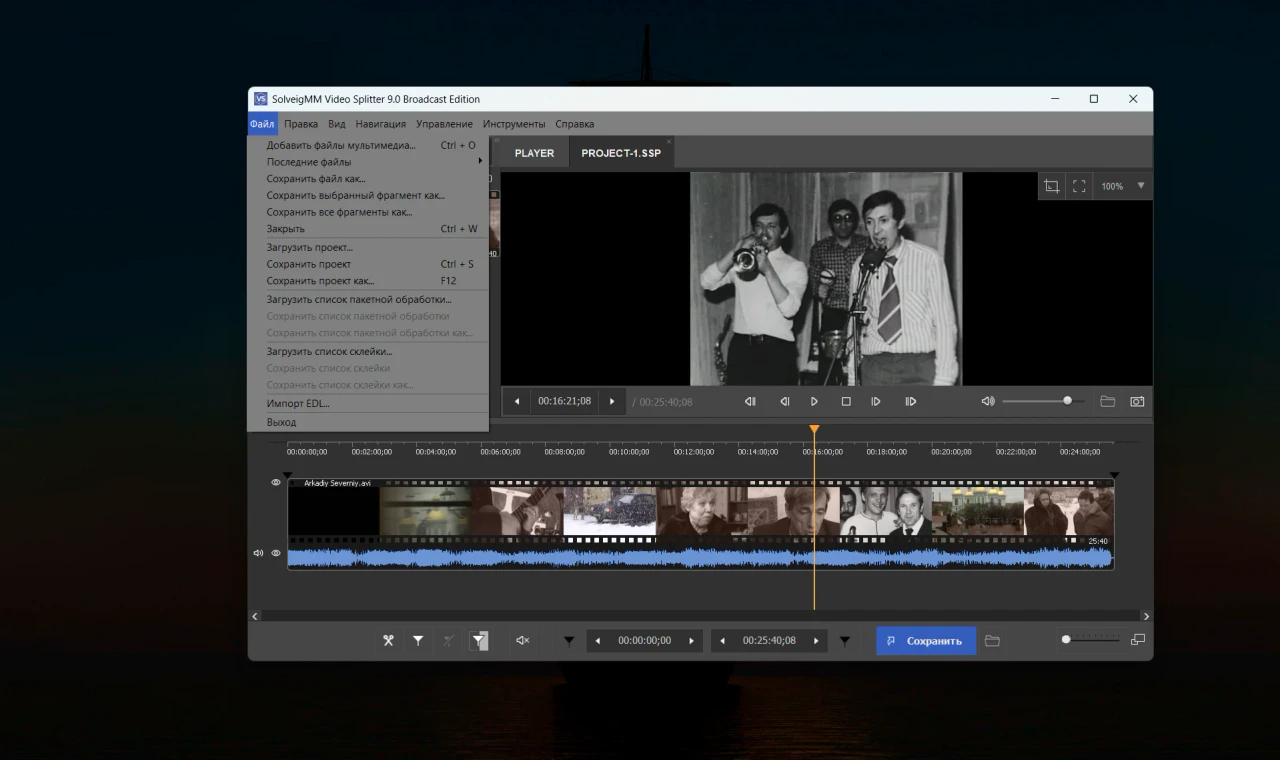
Task: Click the invert fragments marker icon
Action: [479, 641]
